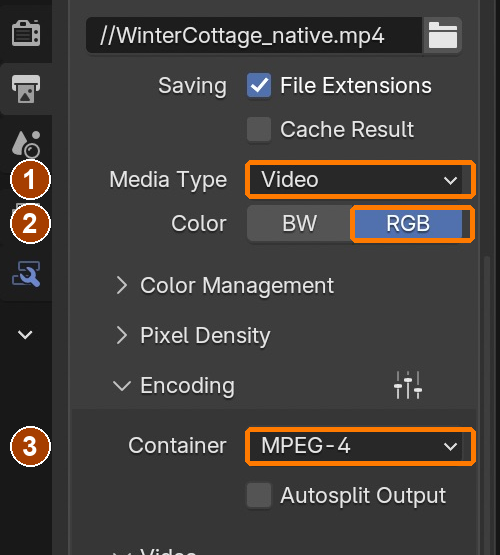Expand the Color Management panel
Viewport: 500px width, 555px height.
[225, 285]
